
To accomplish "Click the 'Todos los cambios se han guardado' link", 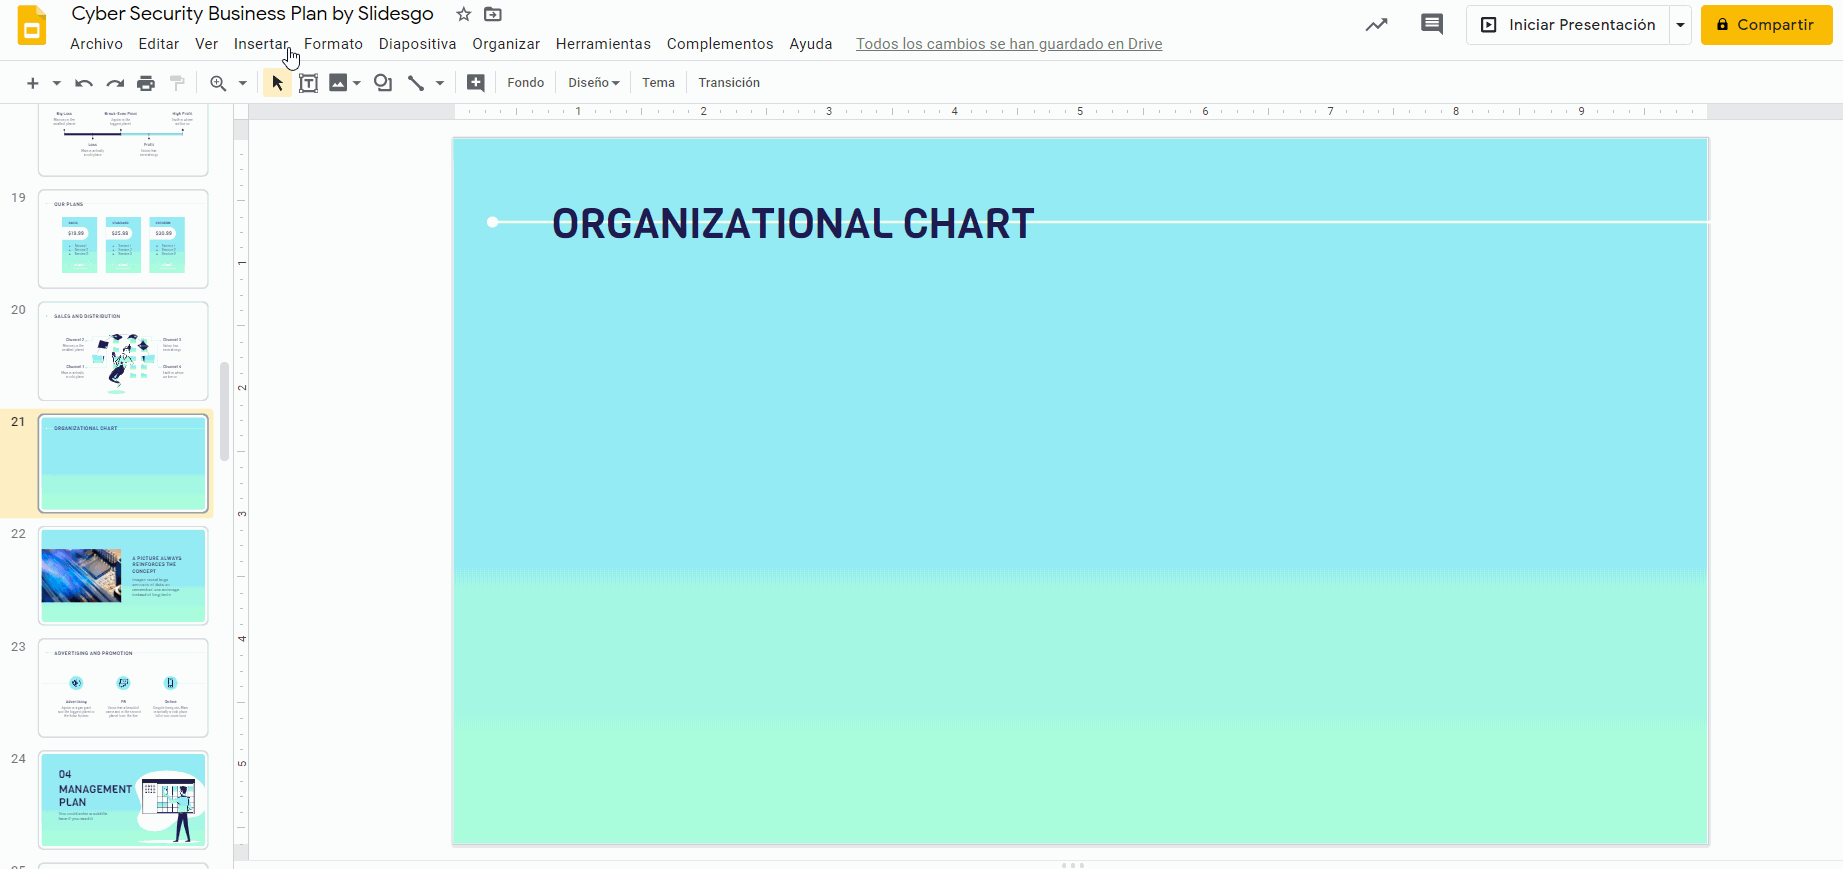I will tap(1009, 44).
